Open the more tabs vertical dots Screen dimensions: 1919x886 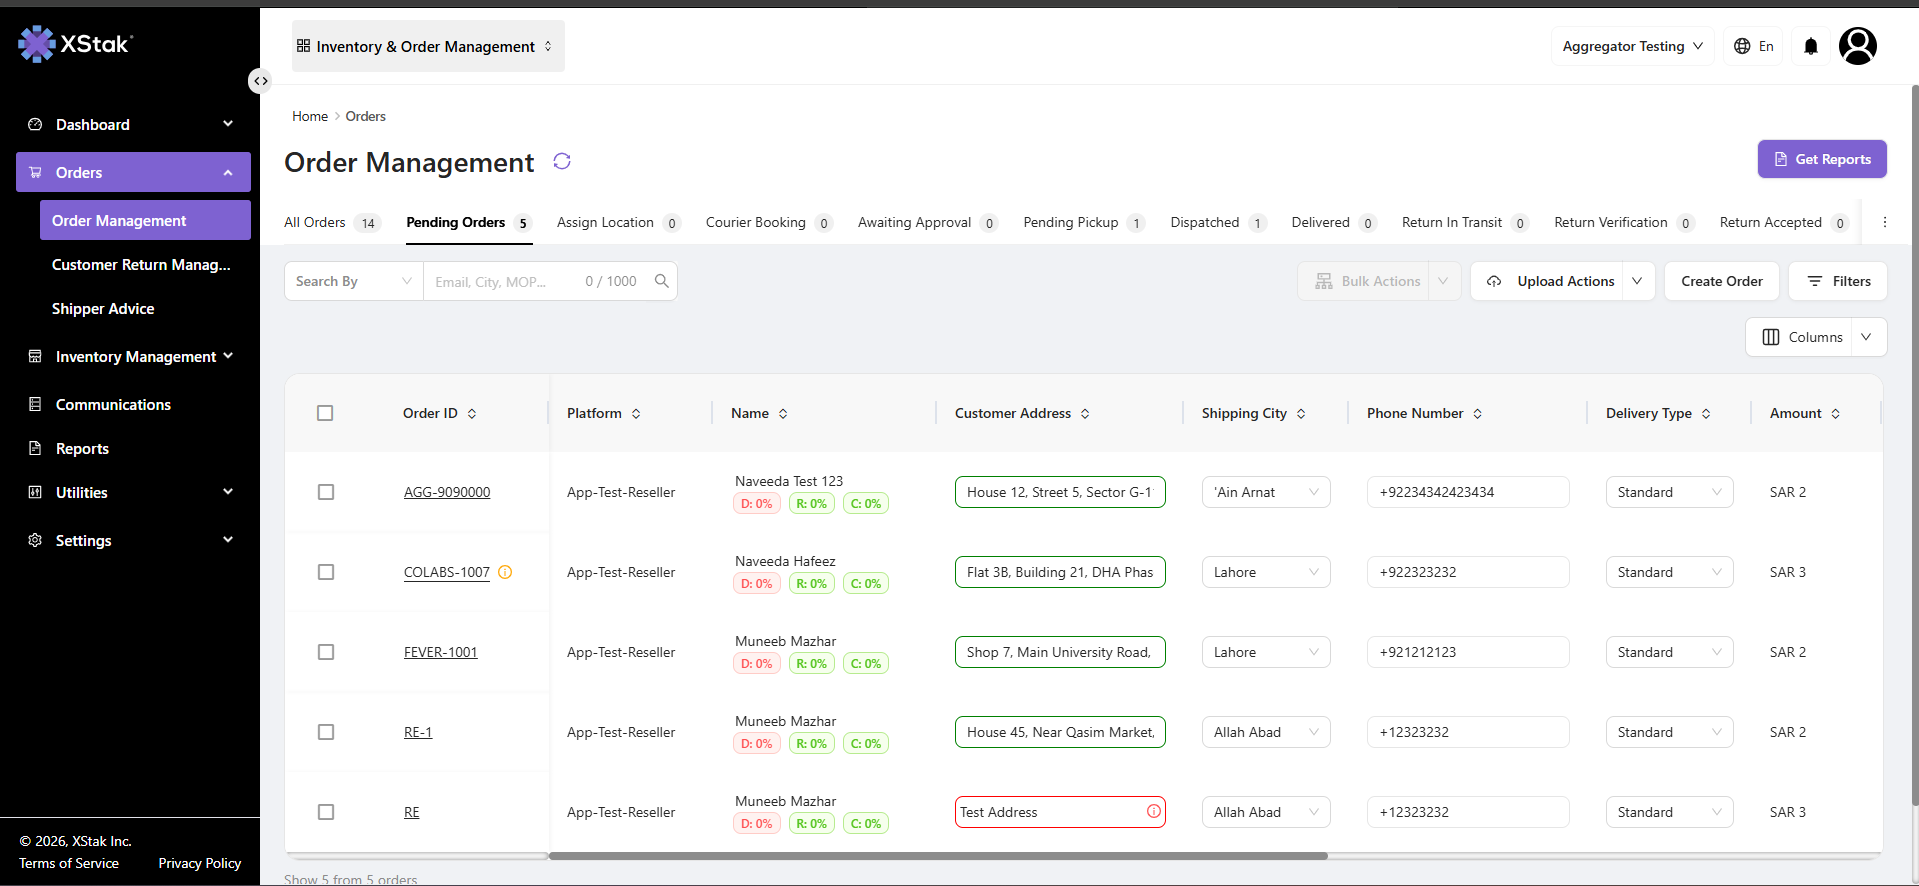[1885, 222]
